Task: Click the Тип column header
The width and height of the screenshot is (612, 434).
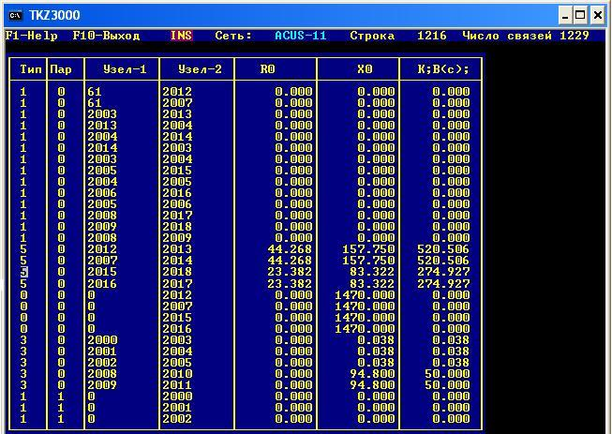Action: coord(30,69)
